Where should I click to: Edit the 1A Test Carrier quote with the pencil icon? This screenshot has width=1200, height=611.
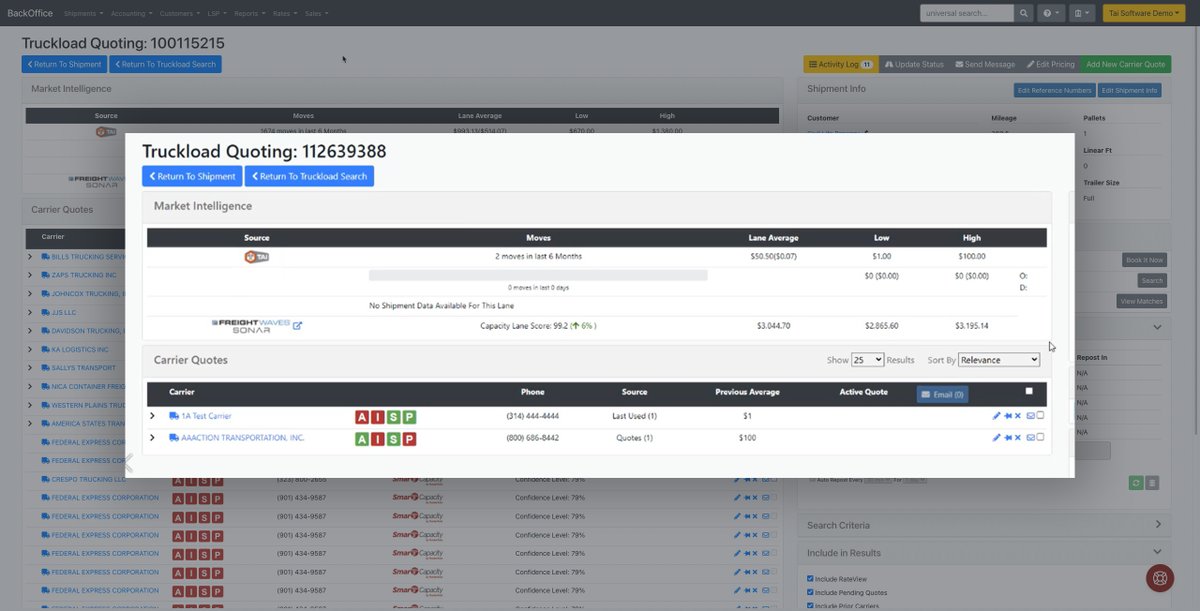(x=996, y=416)
